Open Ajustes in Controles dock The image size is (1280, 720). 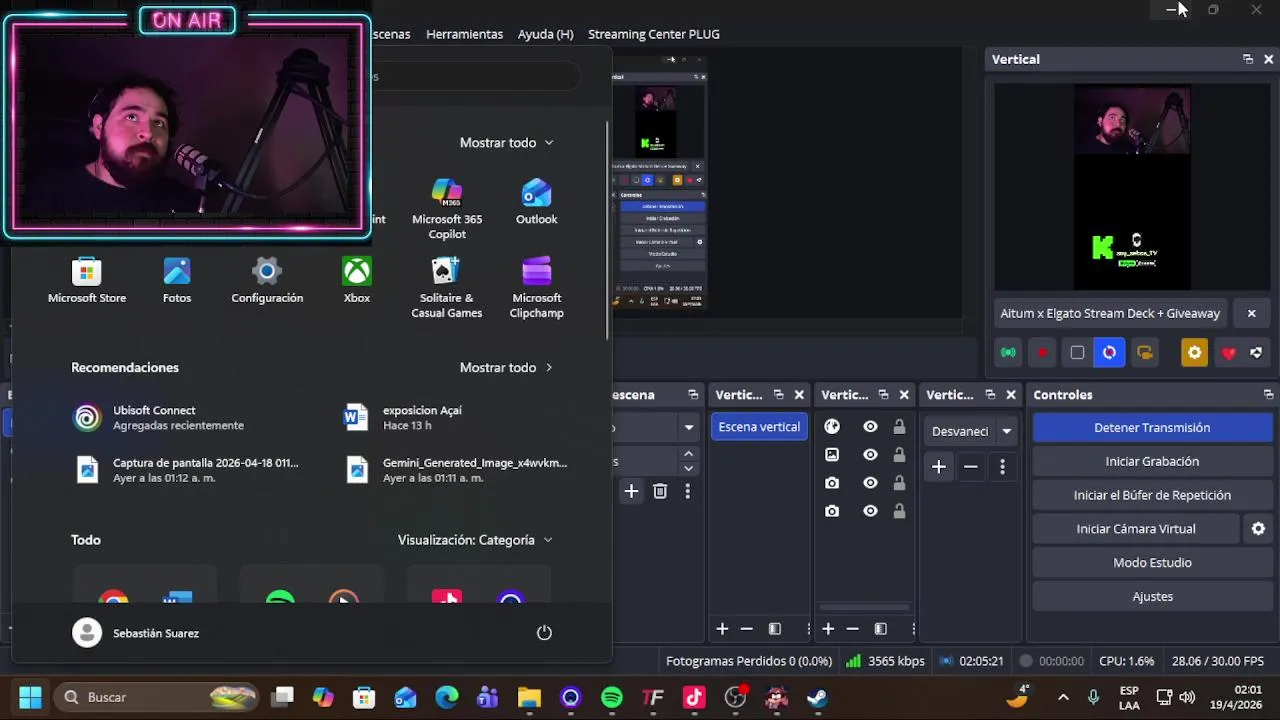tap(1152, 596)
